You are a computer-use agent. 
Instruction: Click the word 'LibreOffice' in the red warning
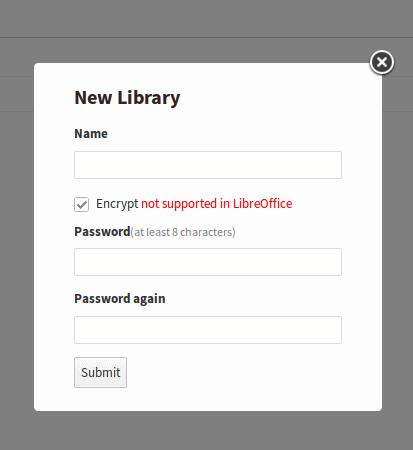(262, 204)
